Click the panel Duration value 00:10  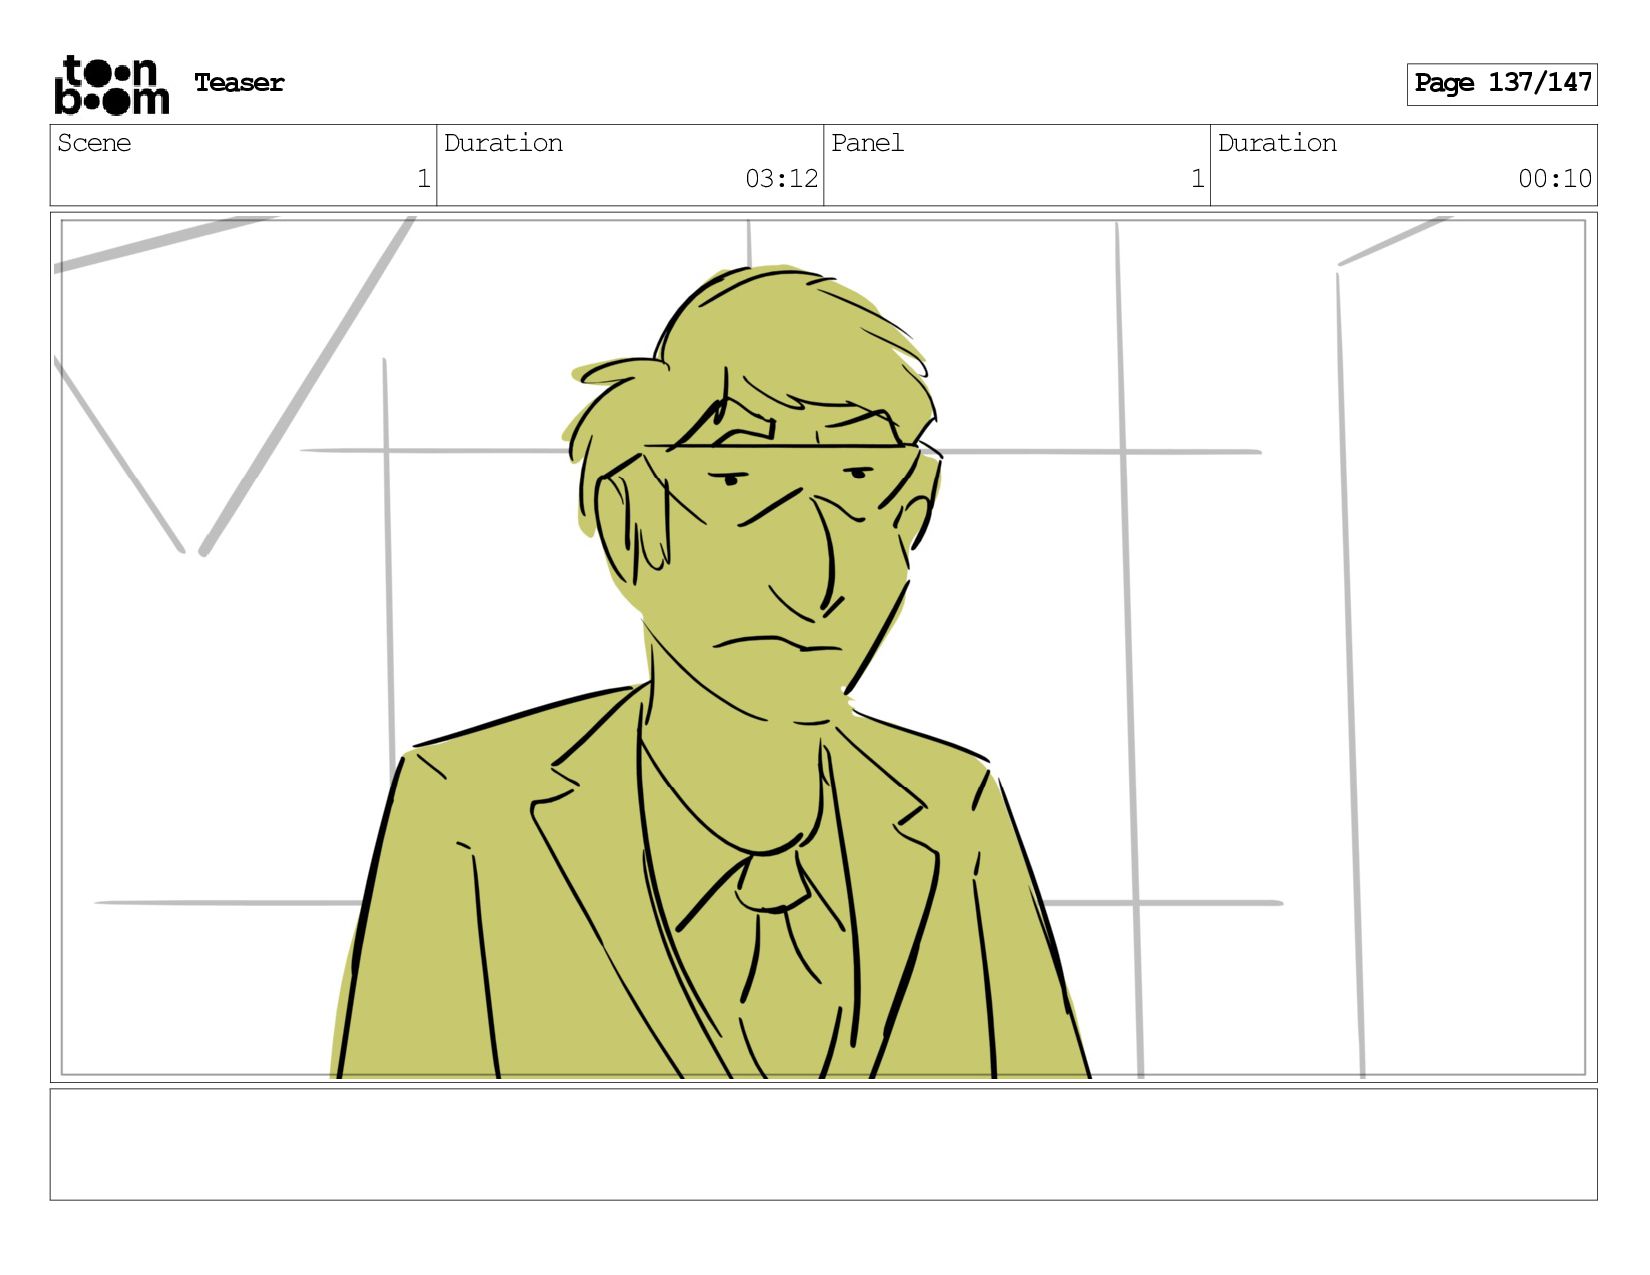coord(1554,179)
